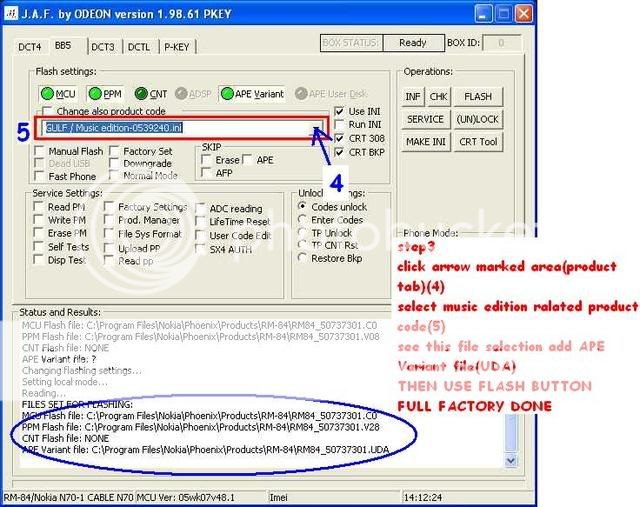Click the J.A.F. application icon in title bar
Image resolution: width=640 pixels, height=507 pixels.
pos(11,13)
